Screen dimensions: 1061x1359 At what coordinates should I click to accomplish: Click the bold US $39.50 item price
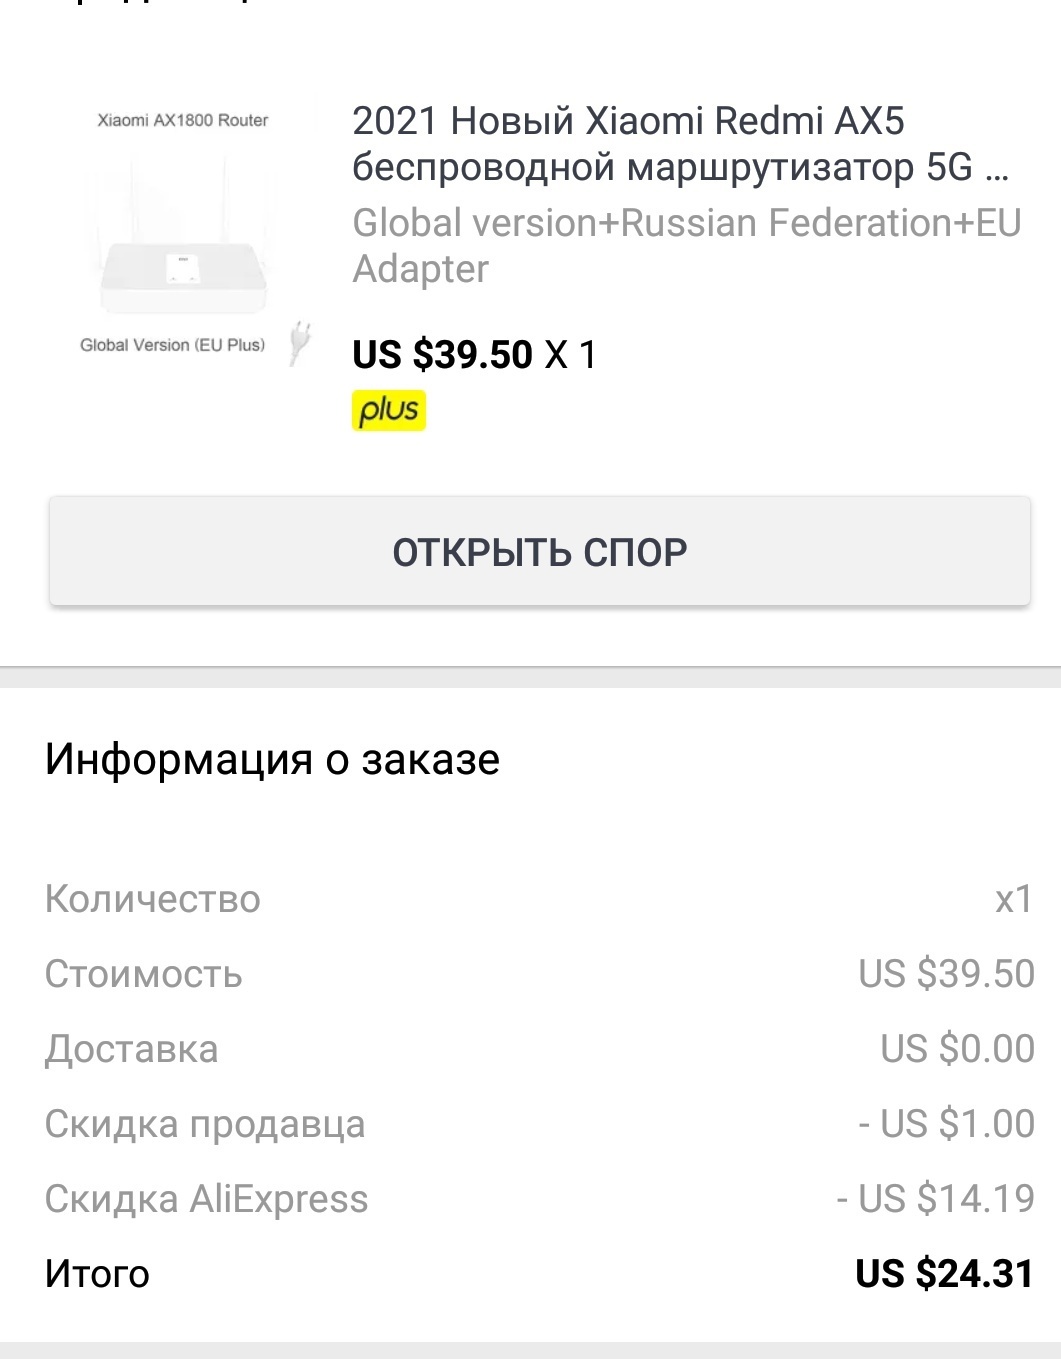(442, 355)
